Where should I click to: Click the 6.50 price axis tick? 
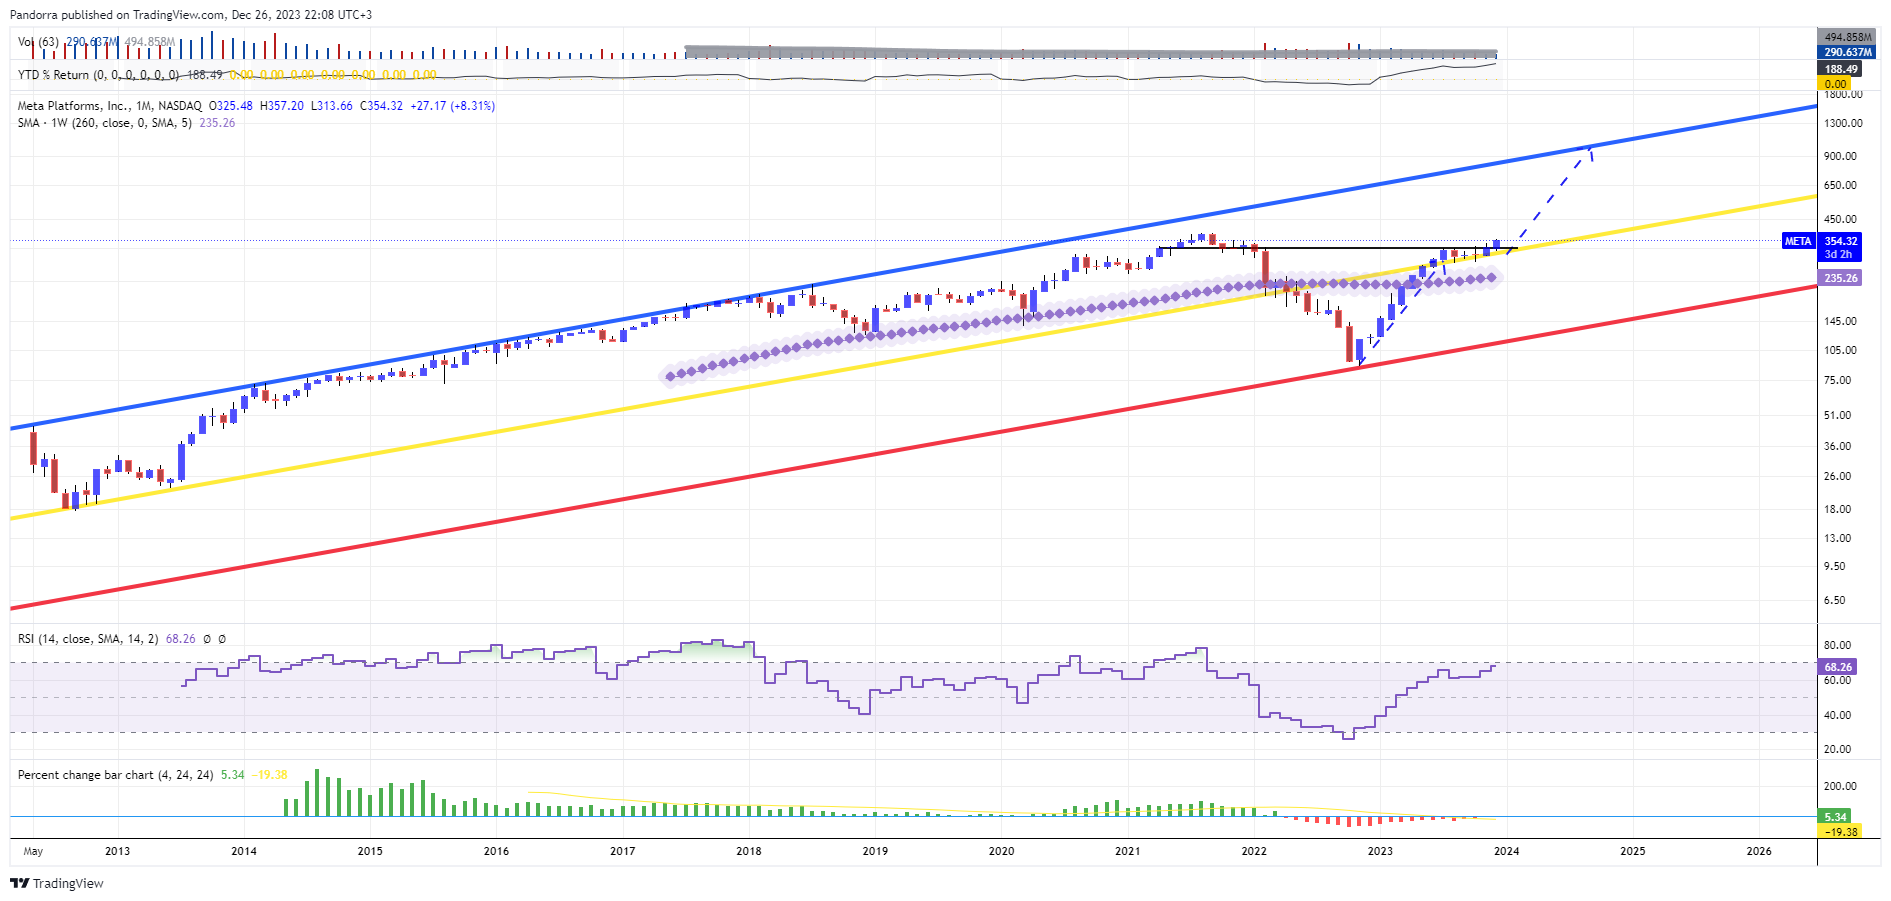pos(1834,600)
